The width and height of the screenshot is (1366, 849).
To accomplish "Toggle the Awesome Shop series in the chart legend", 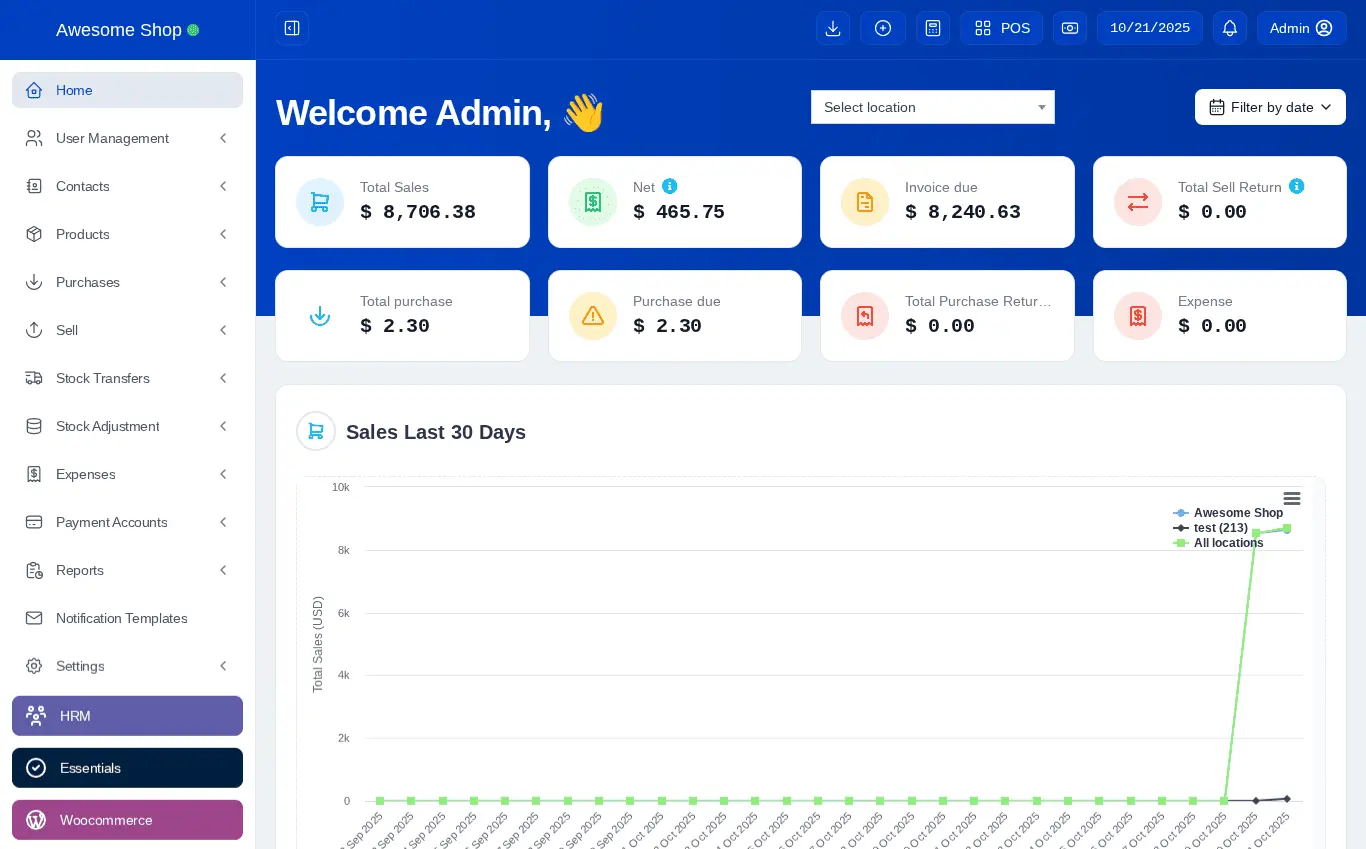I will [1238, 513].
